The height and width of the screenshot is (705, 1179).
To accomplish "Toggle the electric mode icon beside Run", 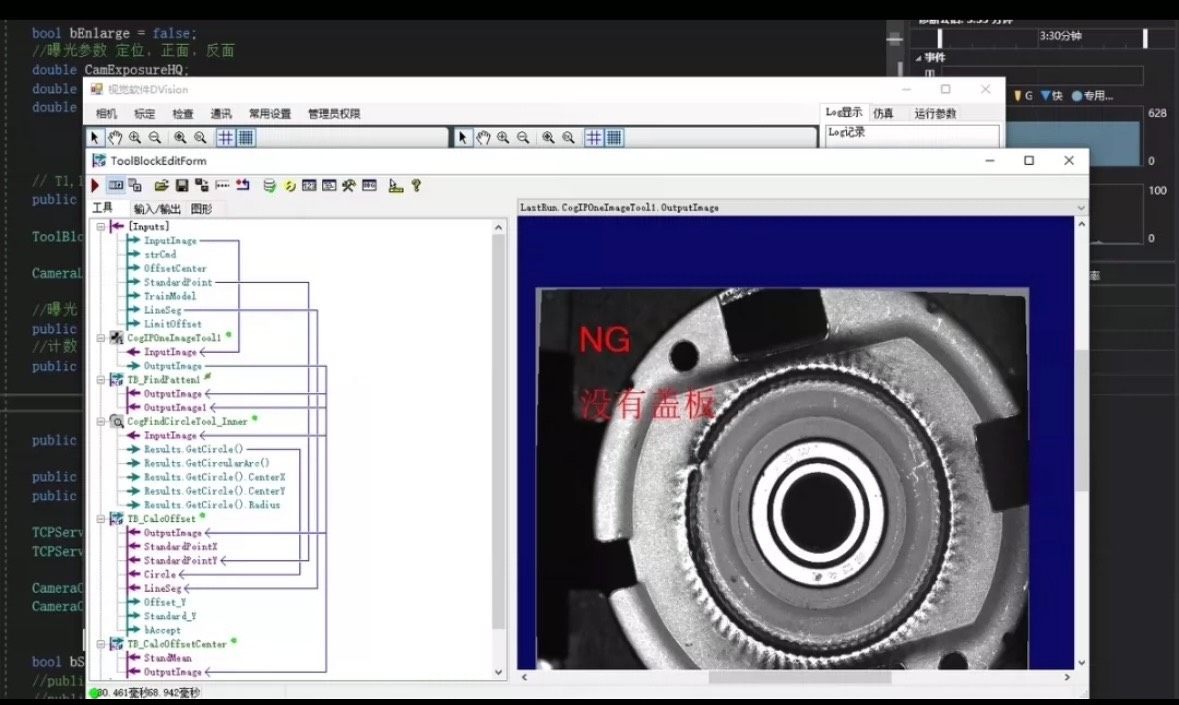I will (115, 185).
